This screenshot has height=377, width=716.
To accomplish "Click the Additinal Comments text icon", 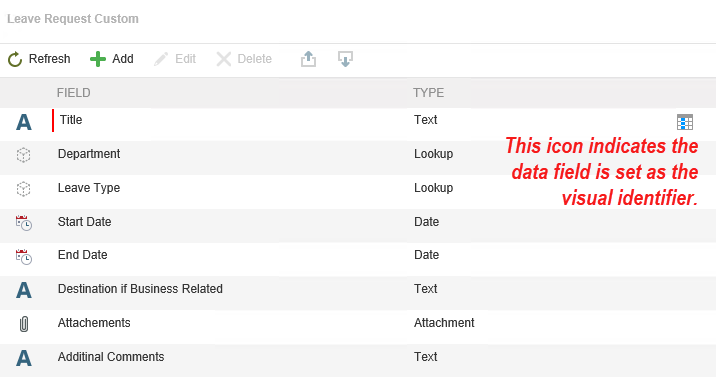I will click(x=24, y=358).
